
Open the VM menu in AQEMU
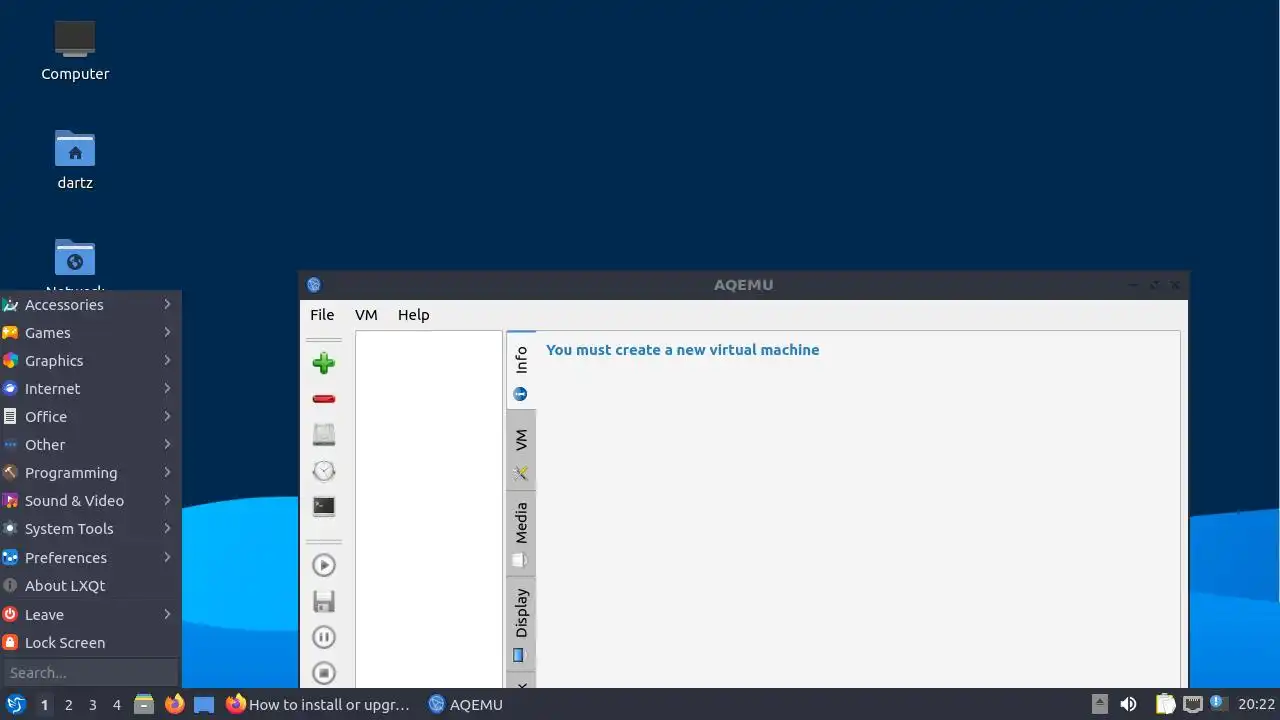tap(366, 315)
